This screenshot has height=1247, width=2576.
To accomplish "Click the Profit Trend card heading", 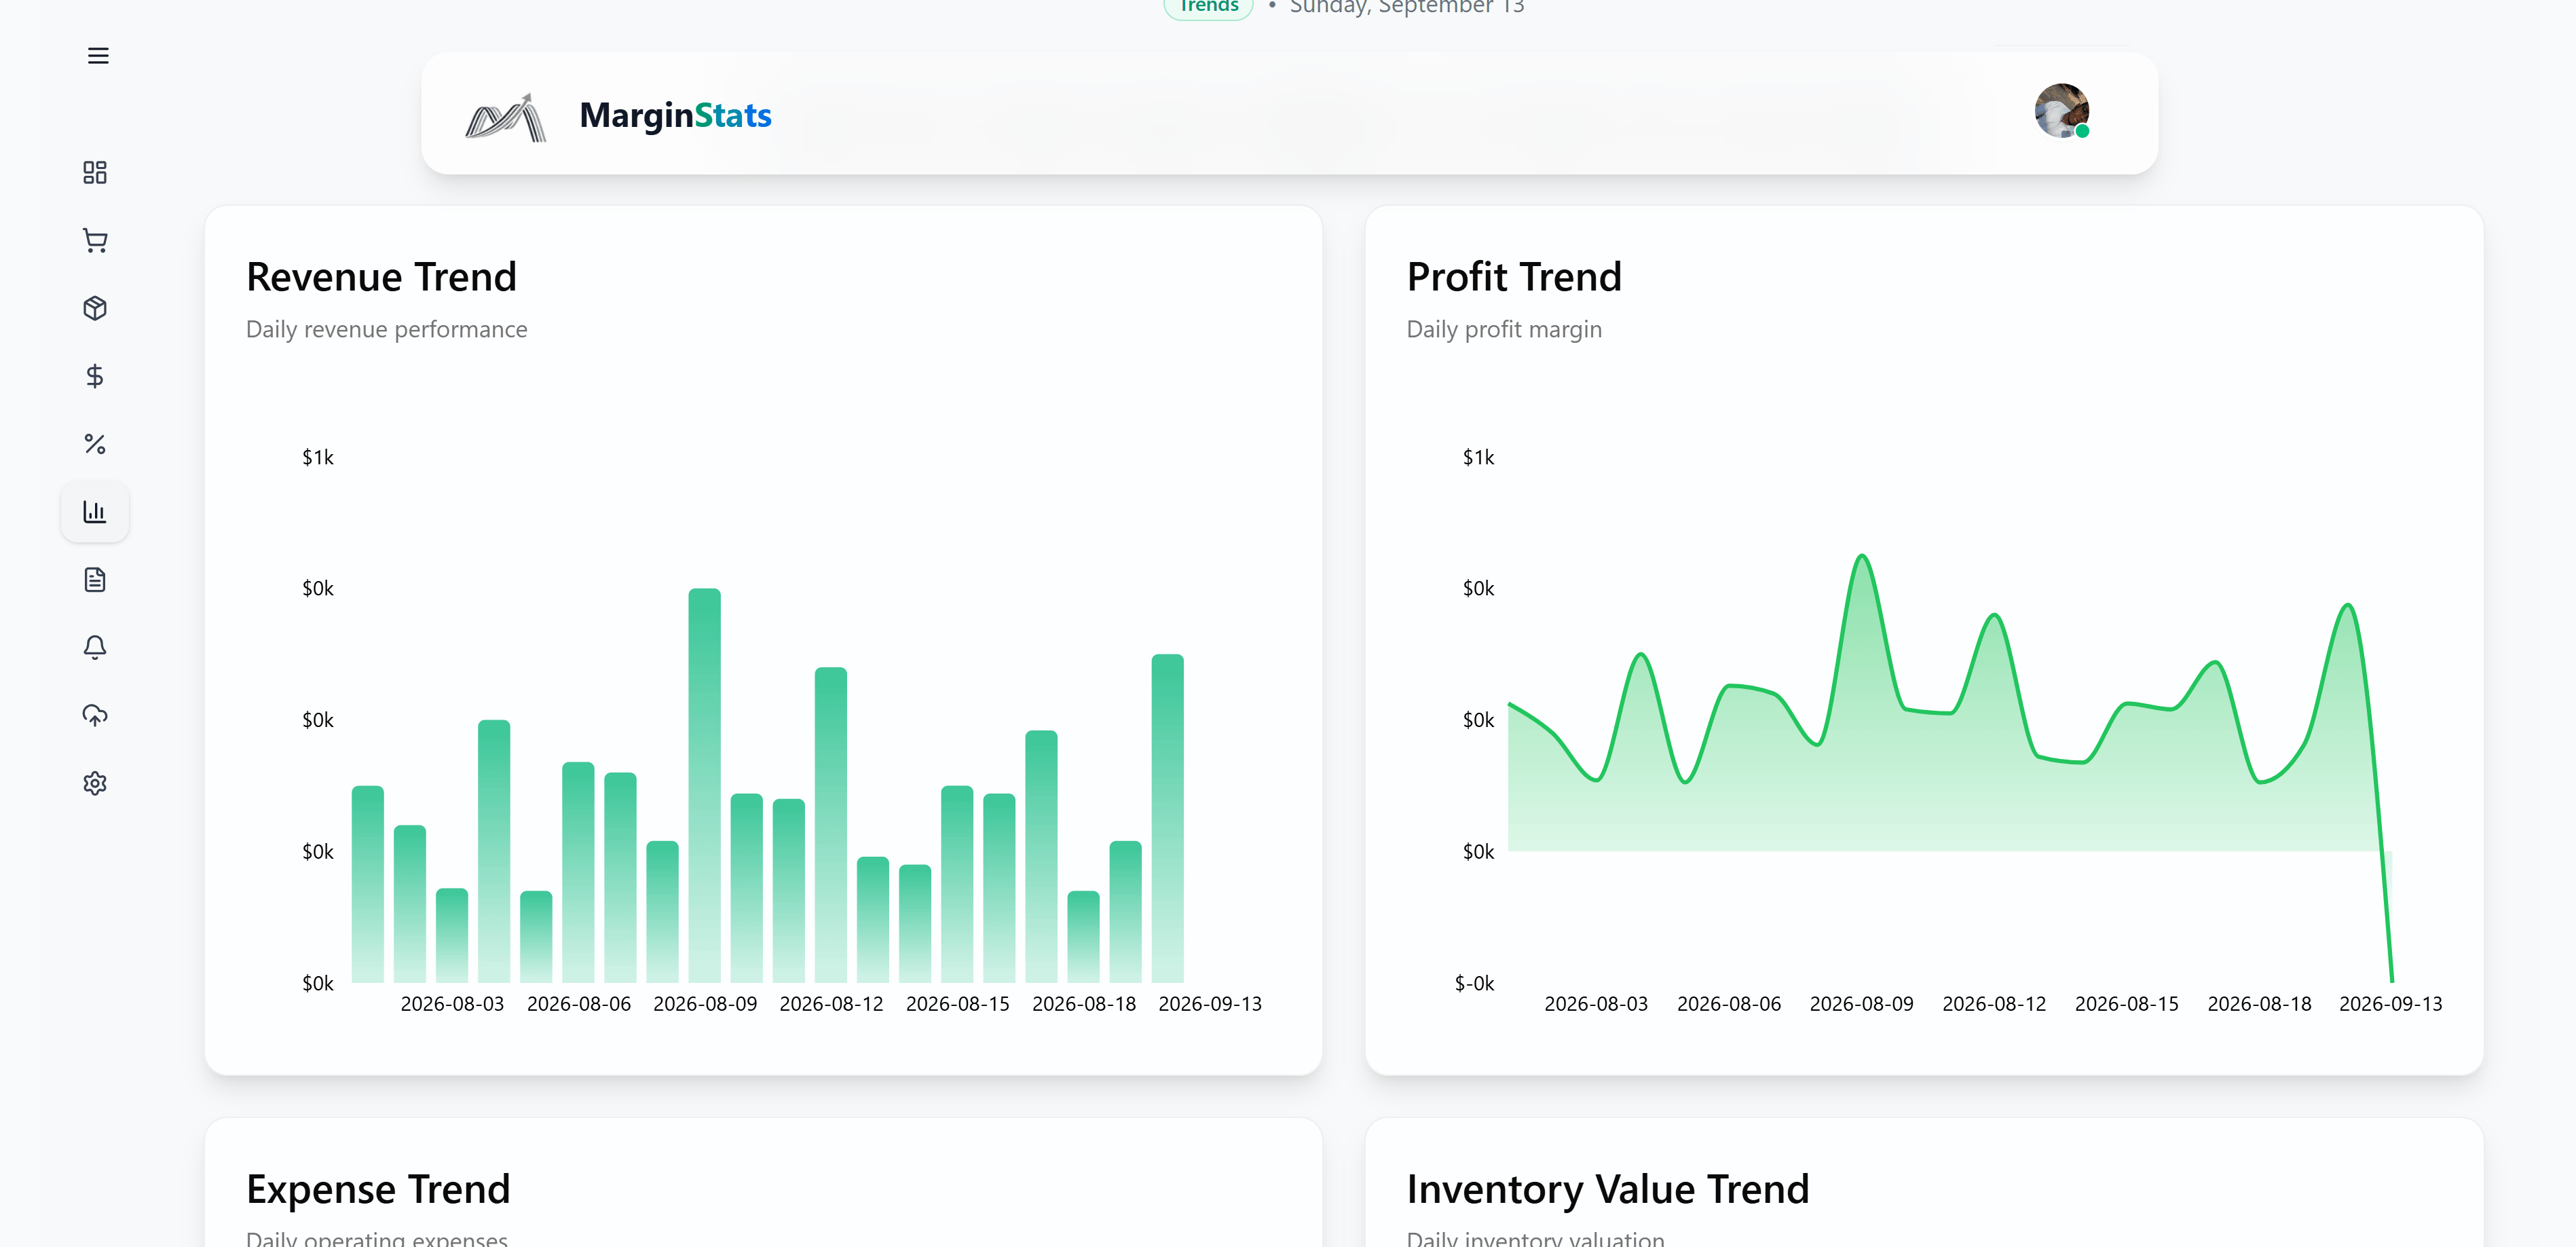I will coord(1513,277).
